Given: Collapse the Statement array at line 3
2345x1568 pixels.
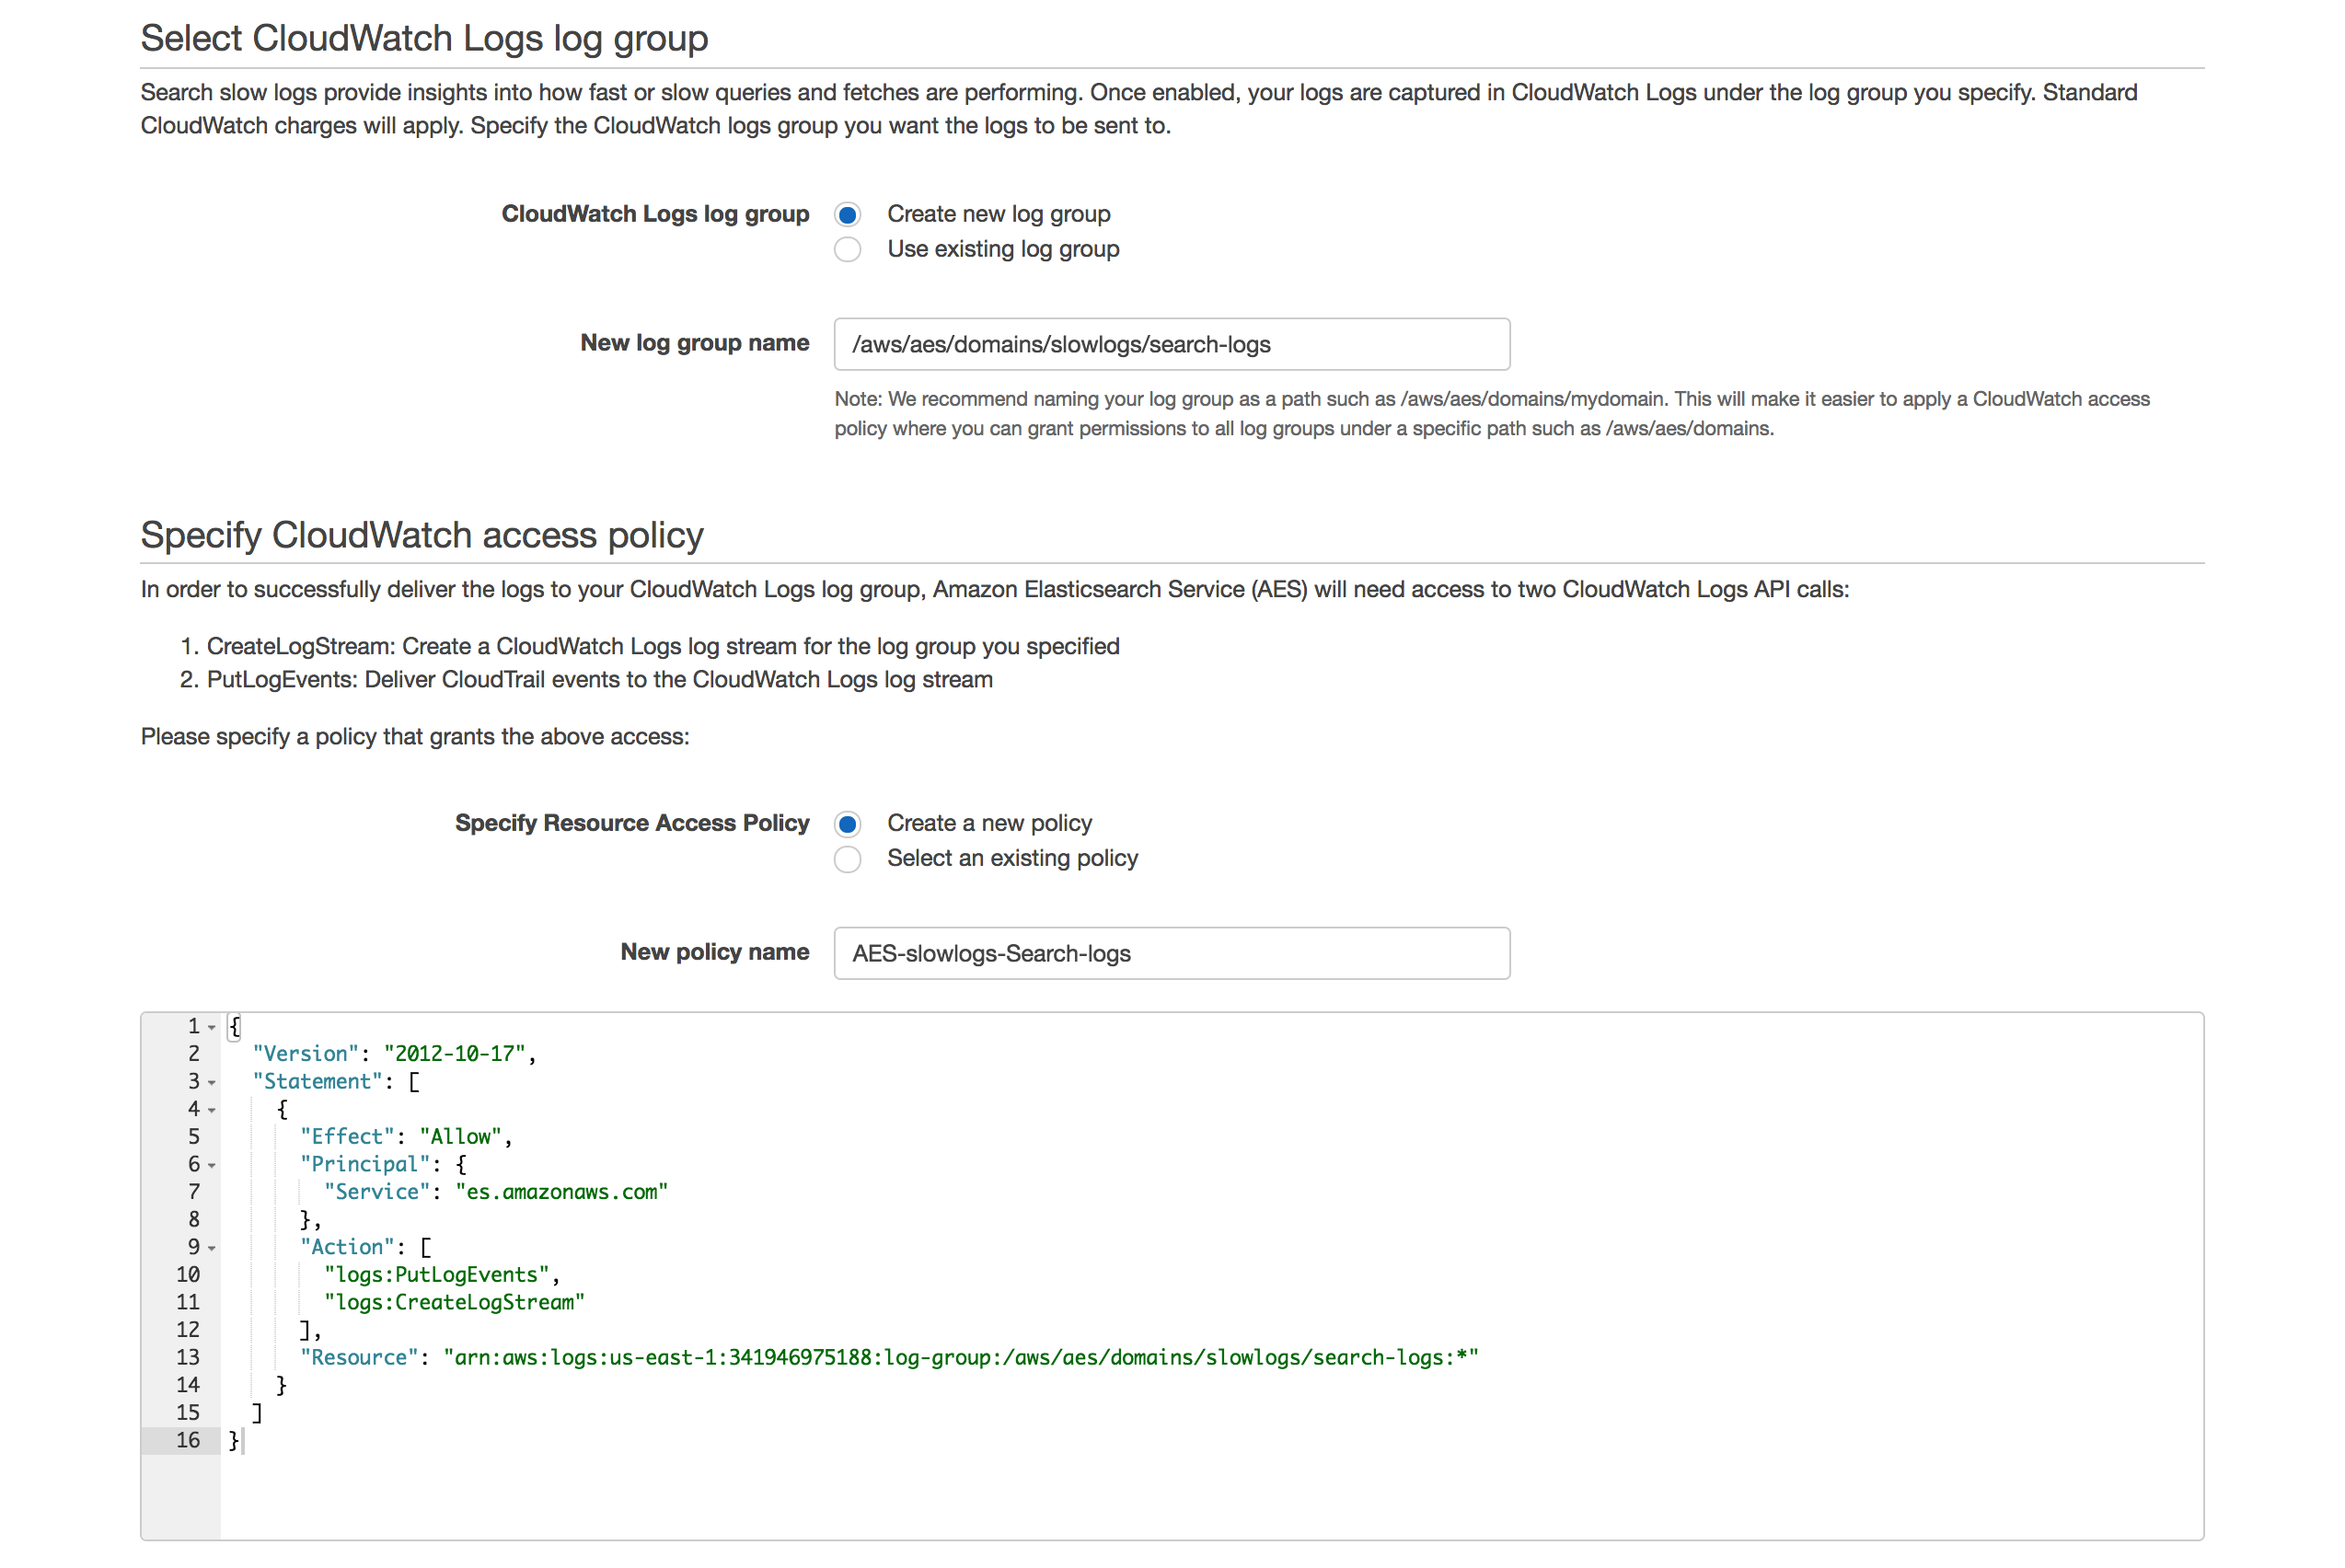Looking at the screenshot, I should coord(211,1082).
